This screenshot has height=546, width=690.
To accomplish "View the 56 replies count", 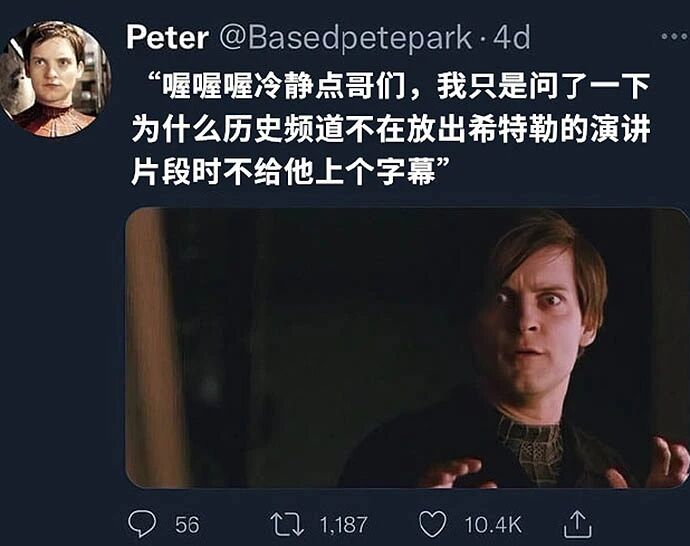I will coord(187,525).
